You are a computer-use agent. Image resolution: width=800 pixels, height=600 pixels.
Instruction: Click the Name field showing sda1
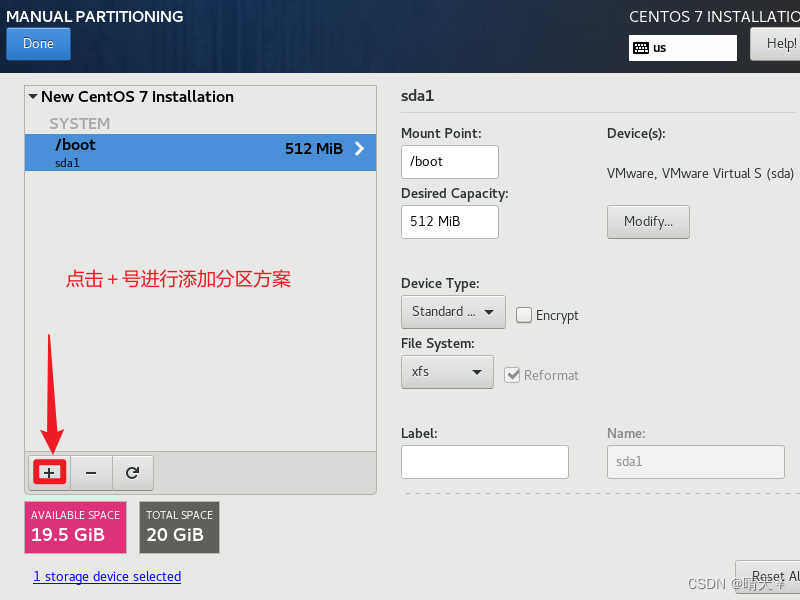[695, 462]
